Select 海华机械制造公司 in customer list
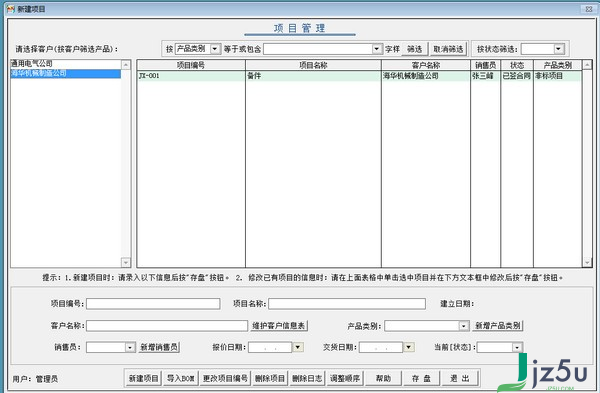The image size is (600, 393). [x=65, y=73]
